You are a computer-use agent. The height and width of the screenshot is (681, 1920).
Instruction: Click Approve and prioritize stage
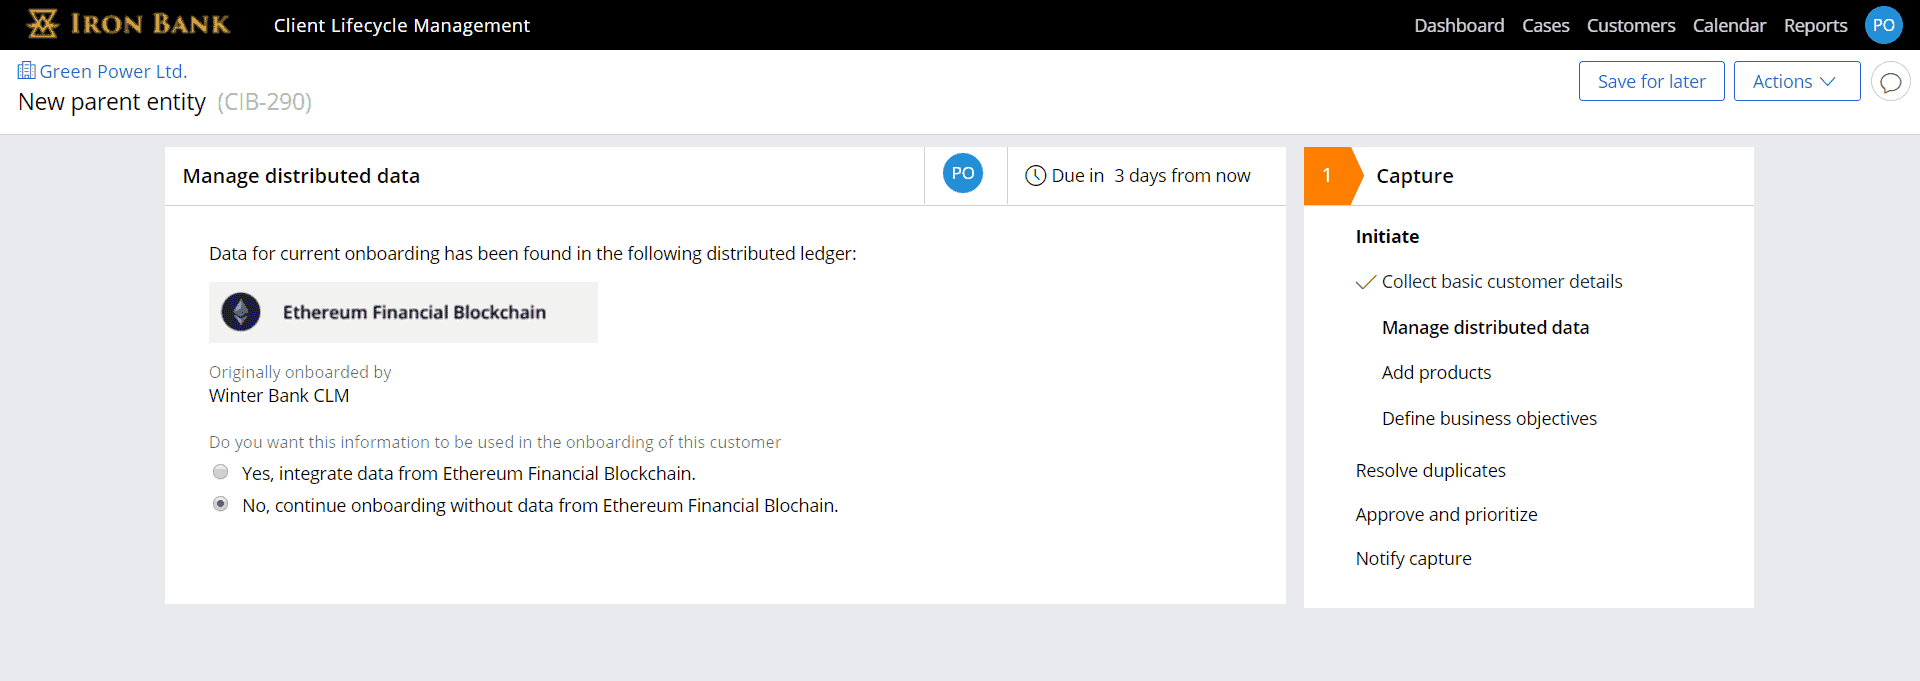[x=1446, y=515]
